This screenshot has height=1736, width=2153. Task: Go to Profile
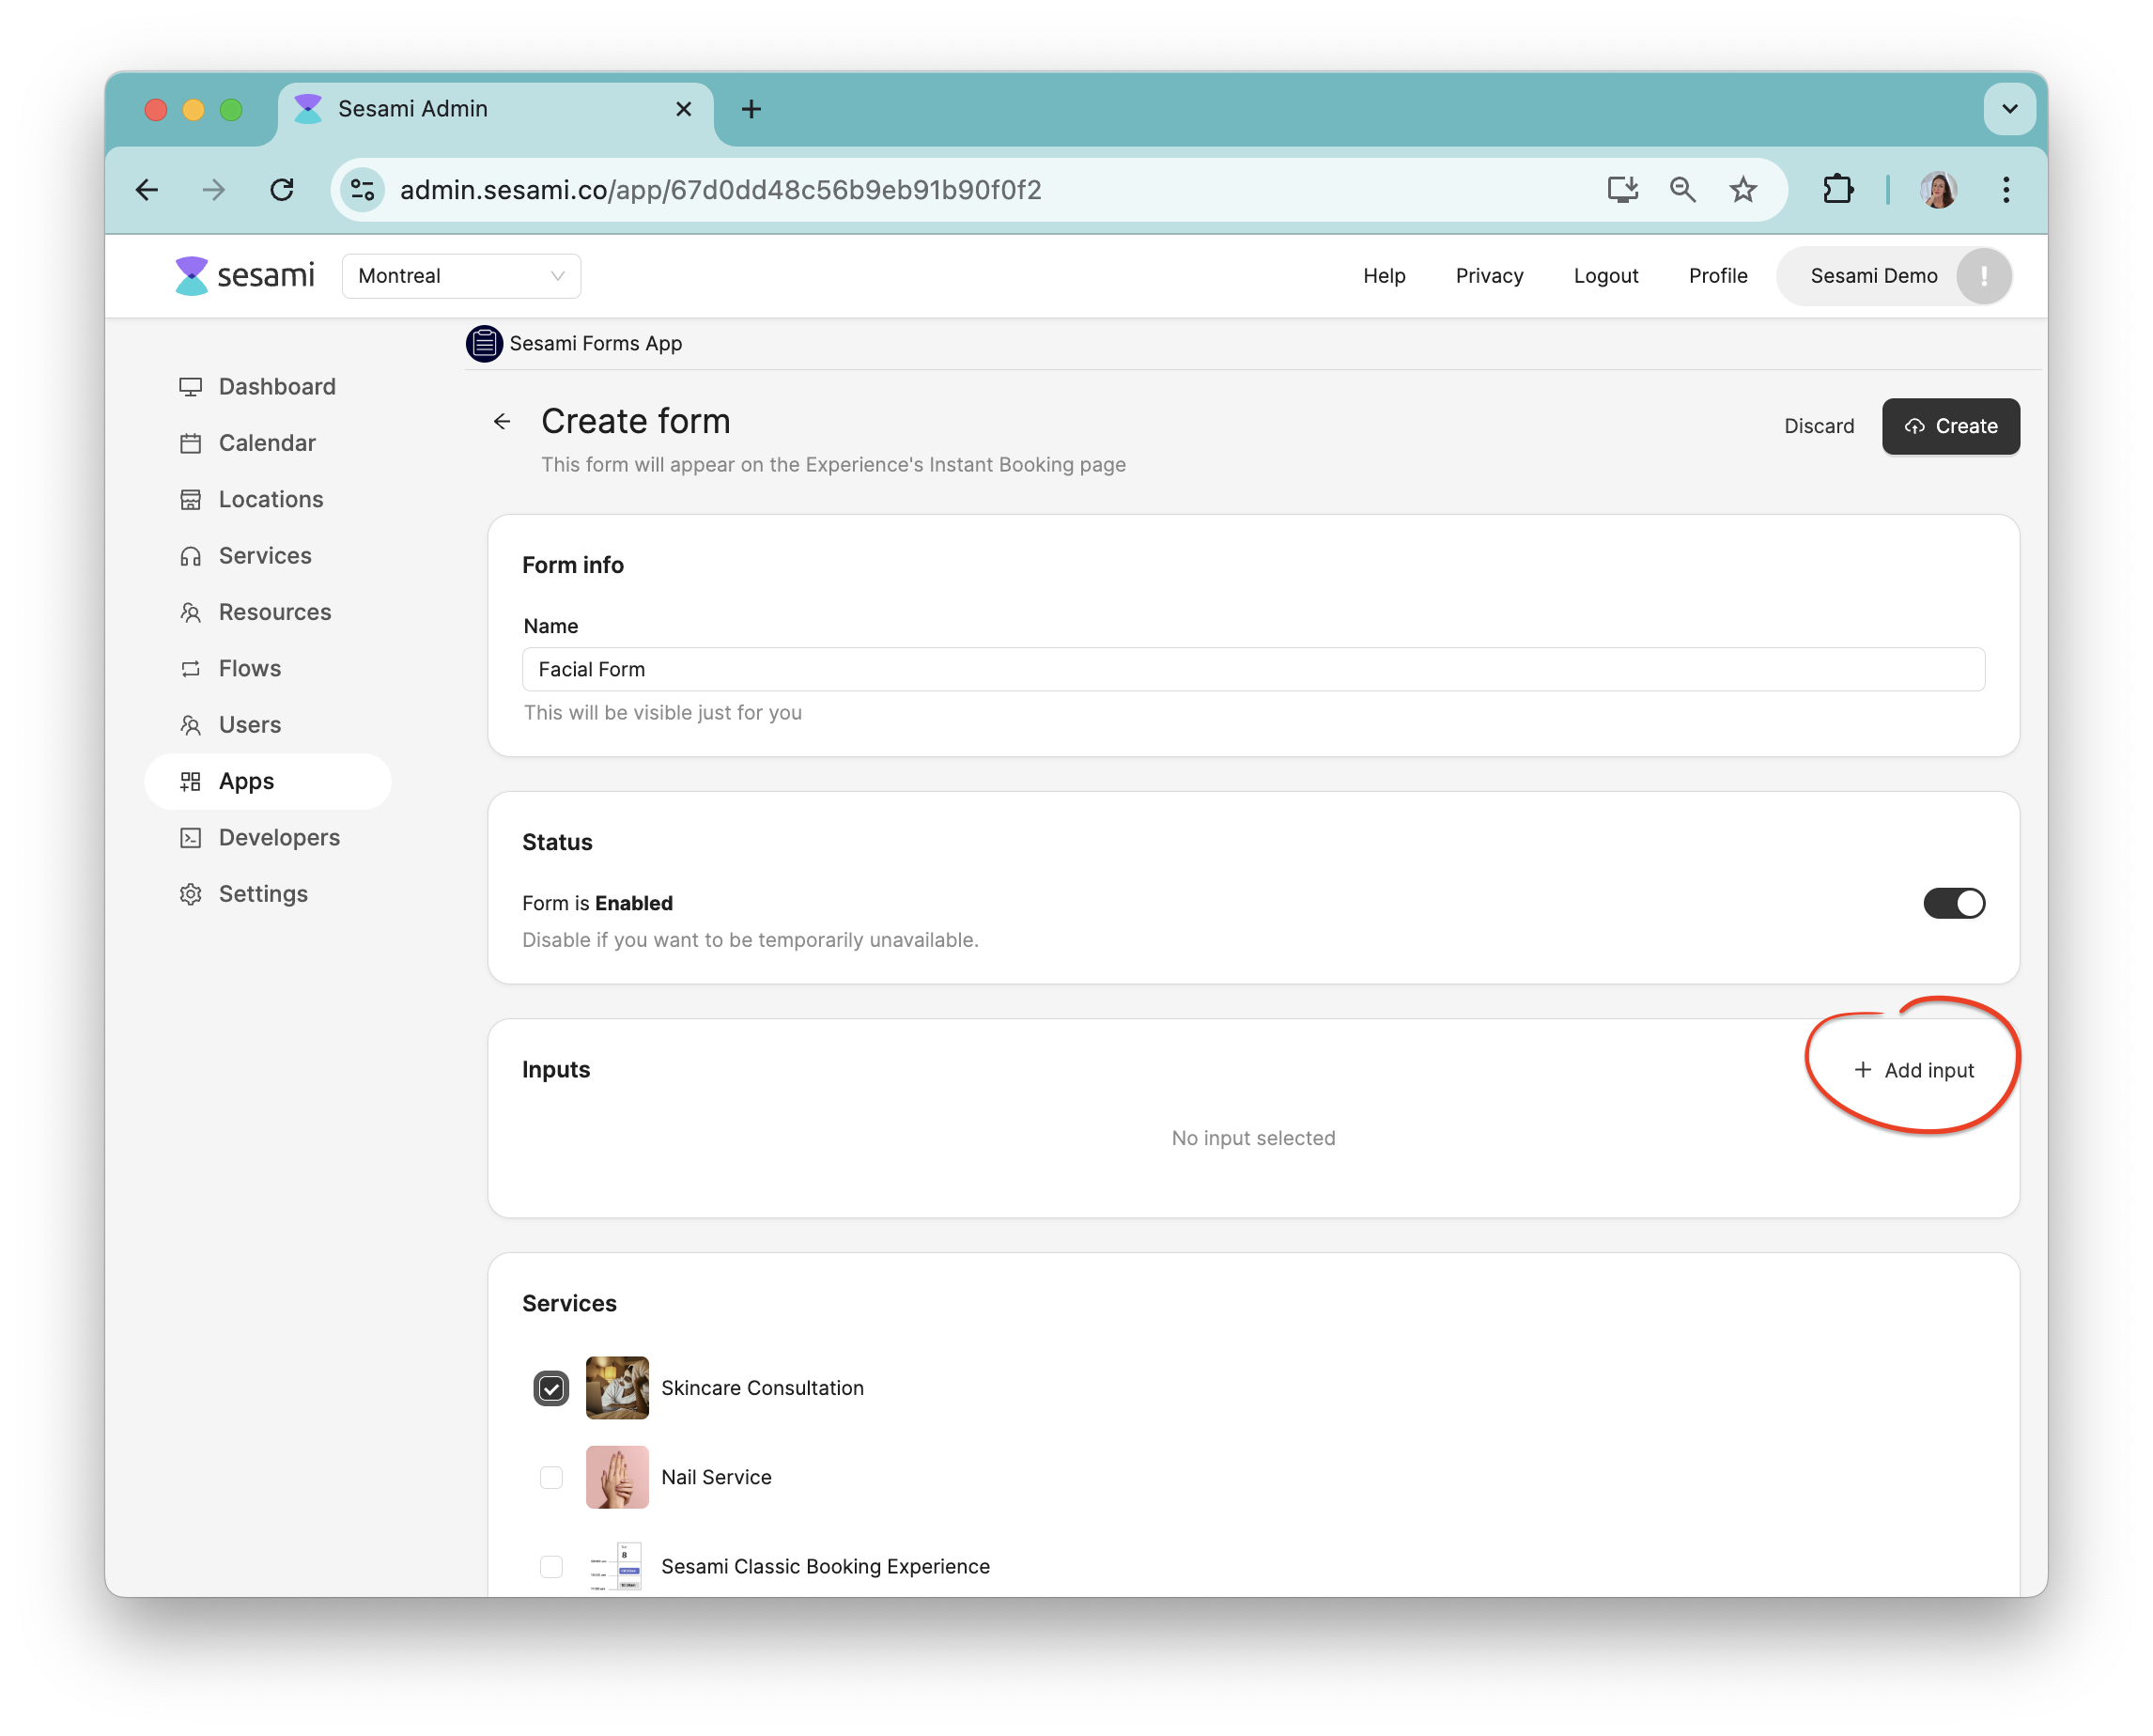(1718, 276)
